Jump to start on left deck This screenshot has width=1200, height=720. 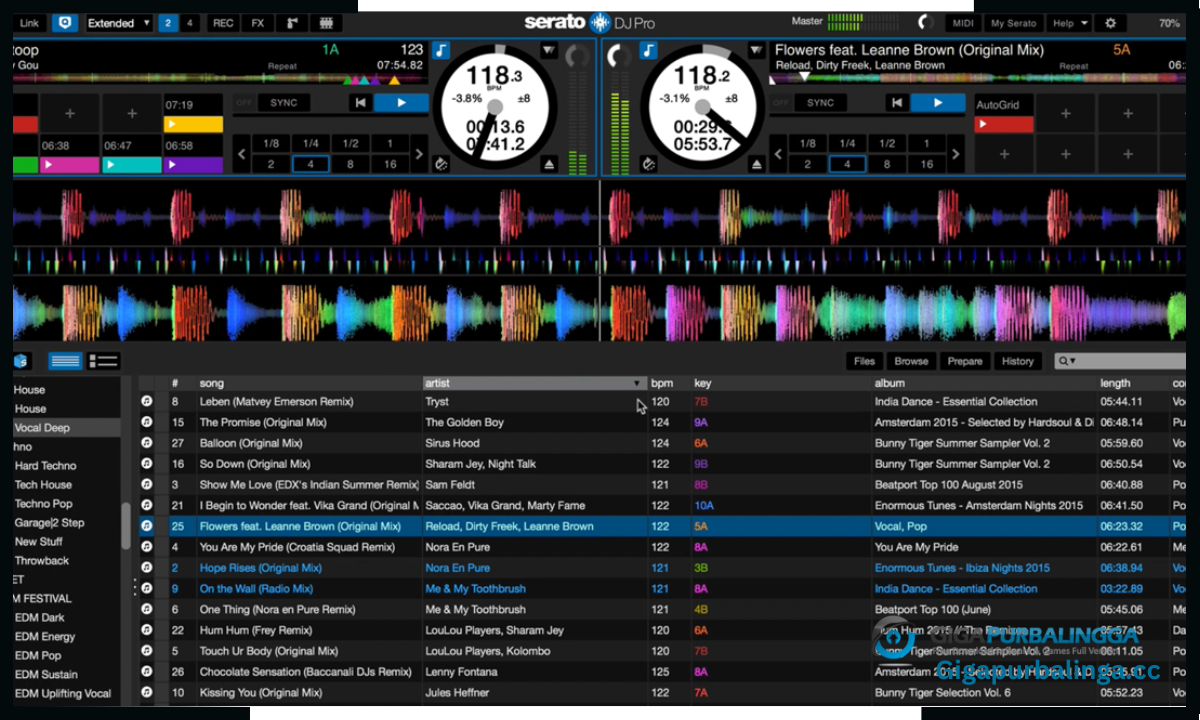click(x=360, y=102)
